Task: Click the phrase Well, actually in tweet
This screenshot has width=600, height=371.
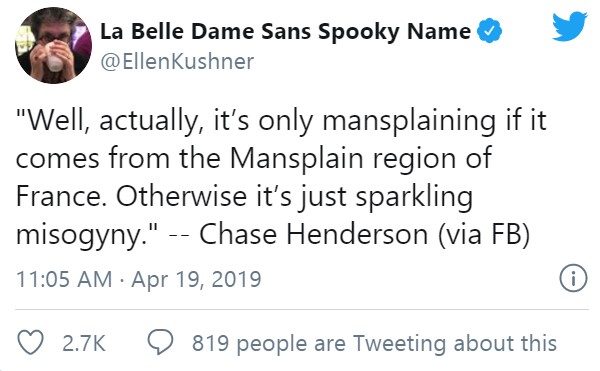Action: (x=110, y=121)
